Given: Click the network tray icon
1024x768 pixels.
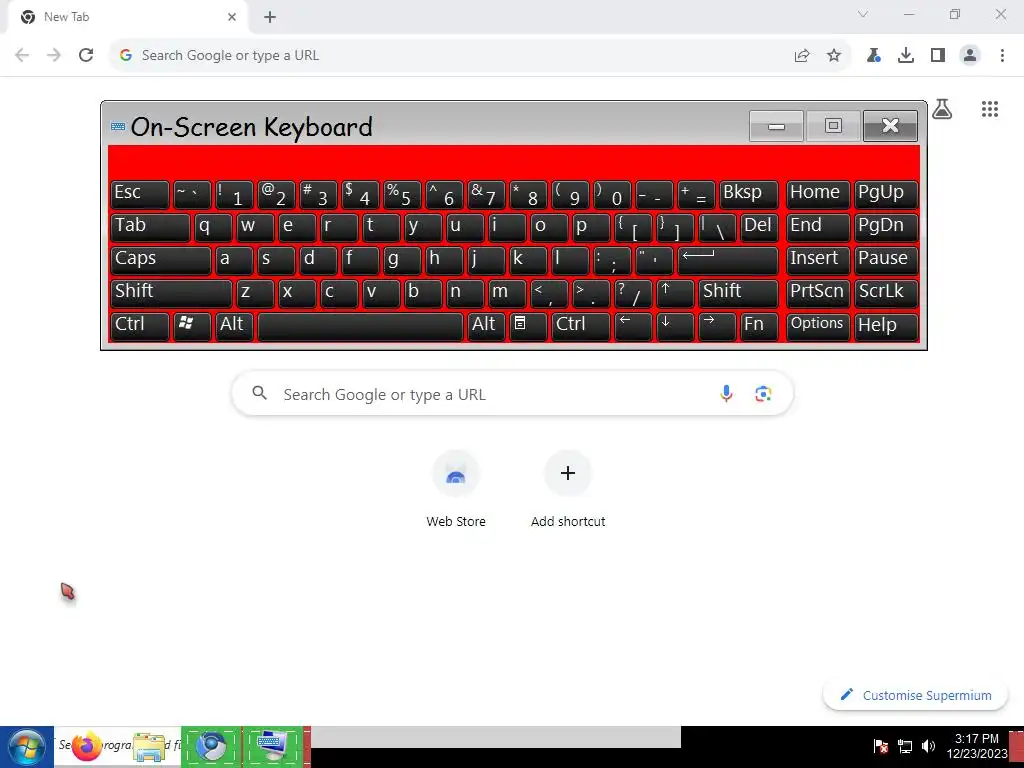Looking at the screenshot, I should pyautogui.click(x=904, y=746).
